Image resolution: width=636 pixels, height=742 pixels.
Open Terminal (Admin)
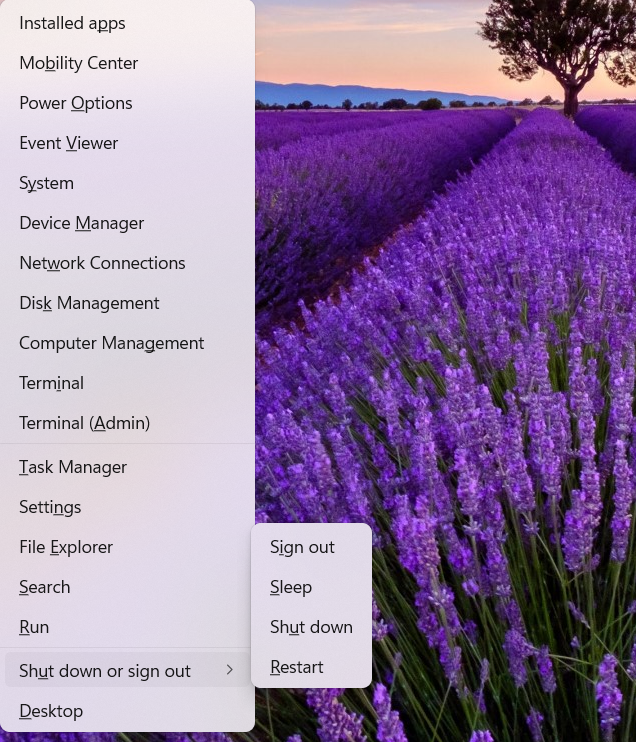tap(84, 423)
